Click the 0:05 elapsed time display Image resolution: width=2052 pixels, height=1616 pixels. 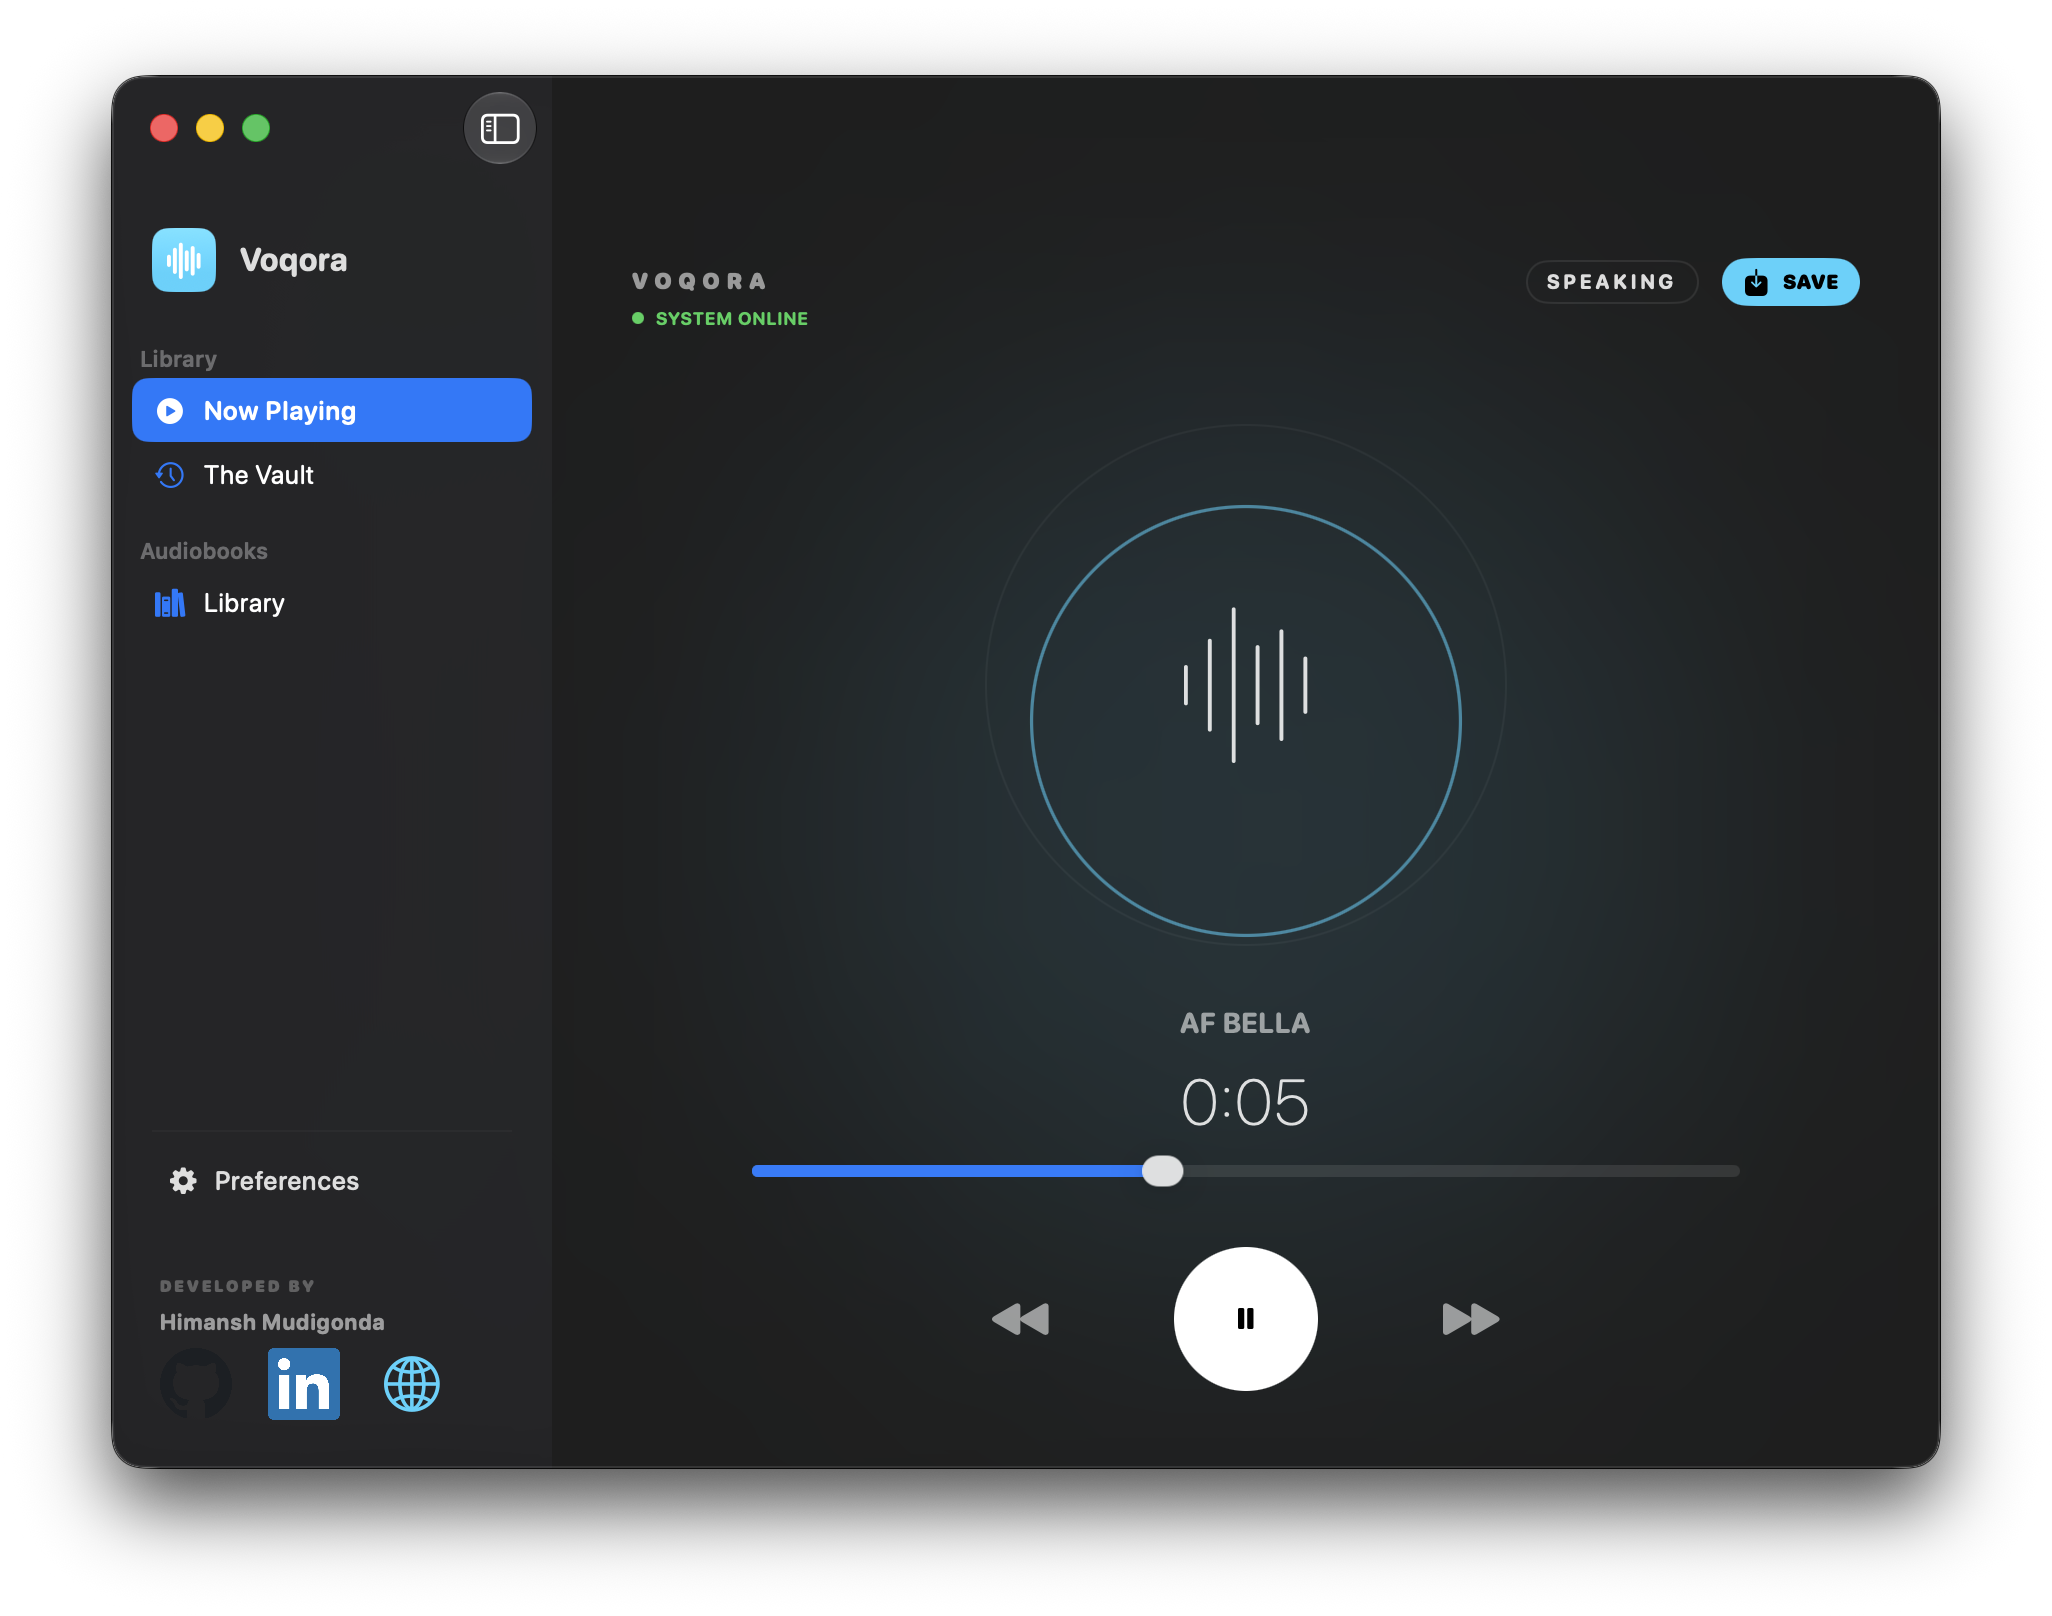click(x=1245, y=1102)
